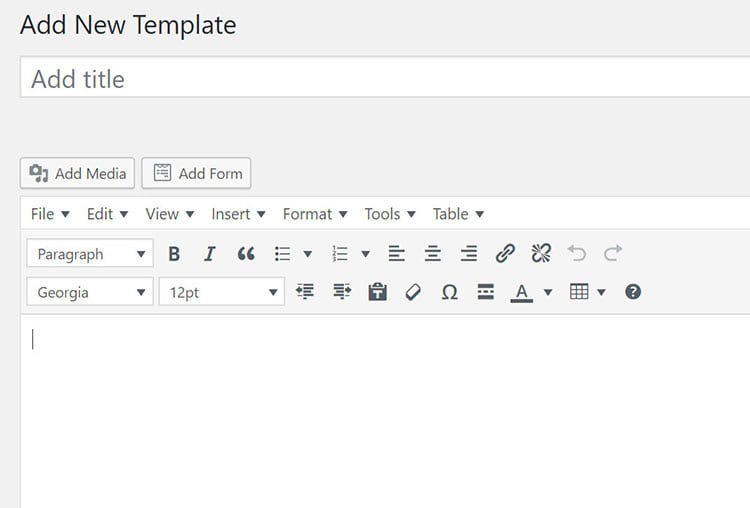The height and width of the screenshot is (508, 750).
Task: Toggle paste as text
Action: point(377,291)
